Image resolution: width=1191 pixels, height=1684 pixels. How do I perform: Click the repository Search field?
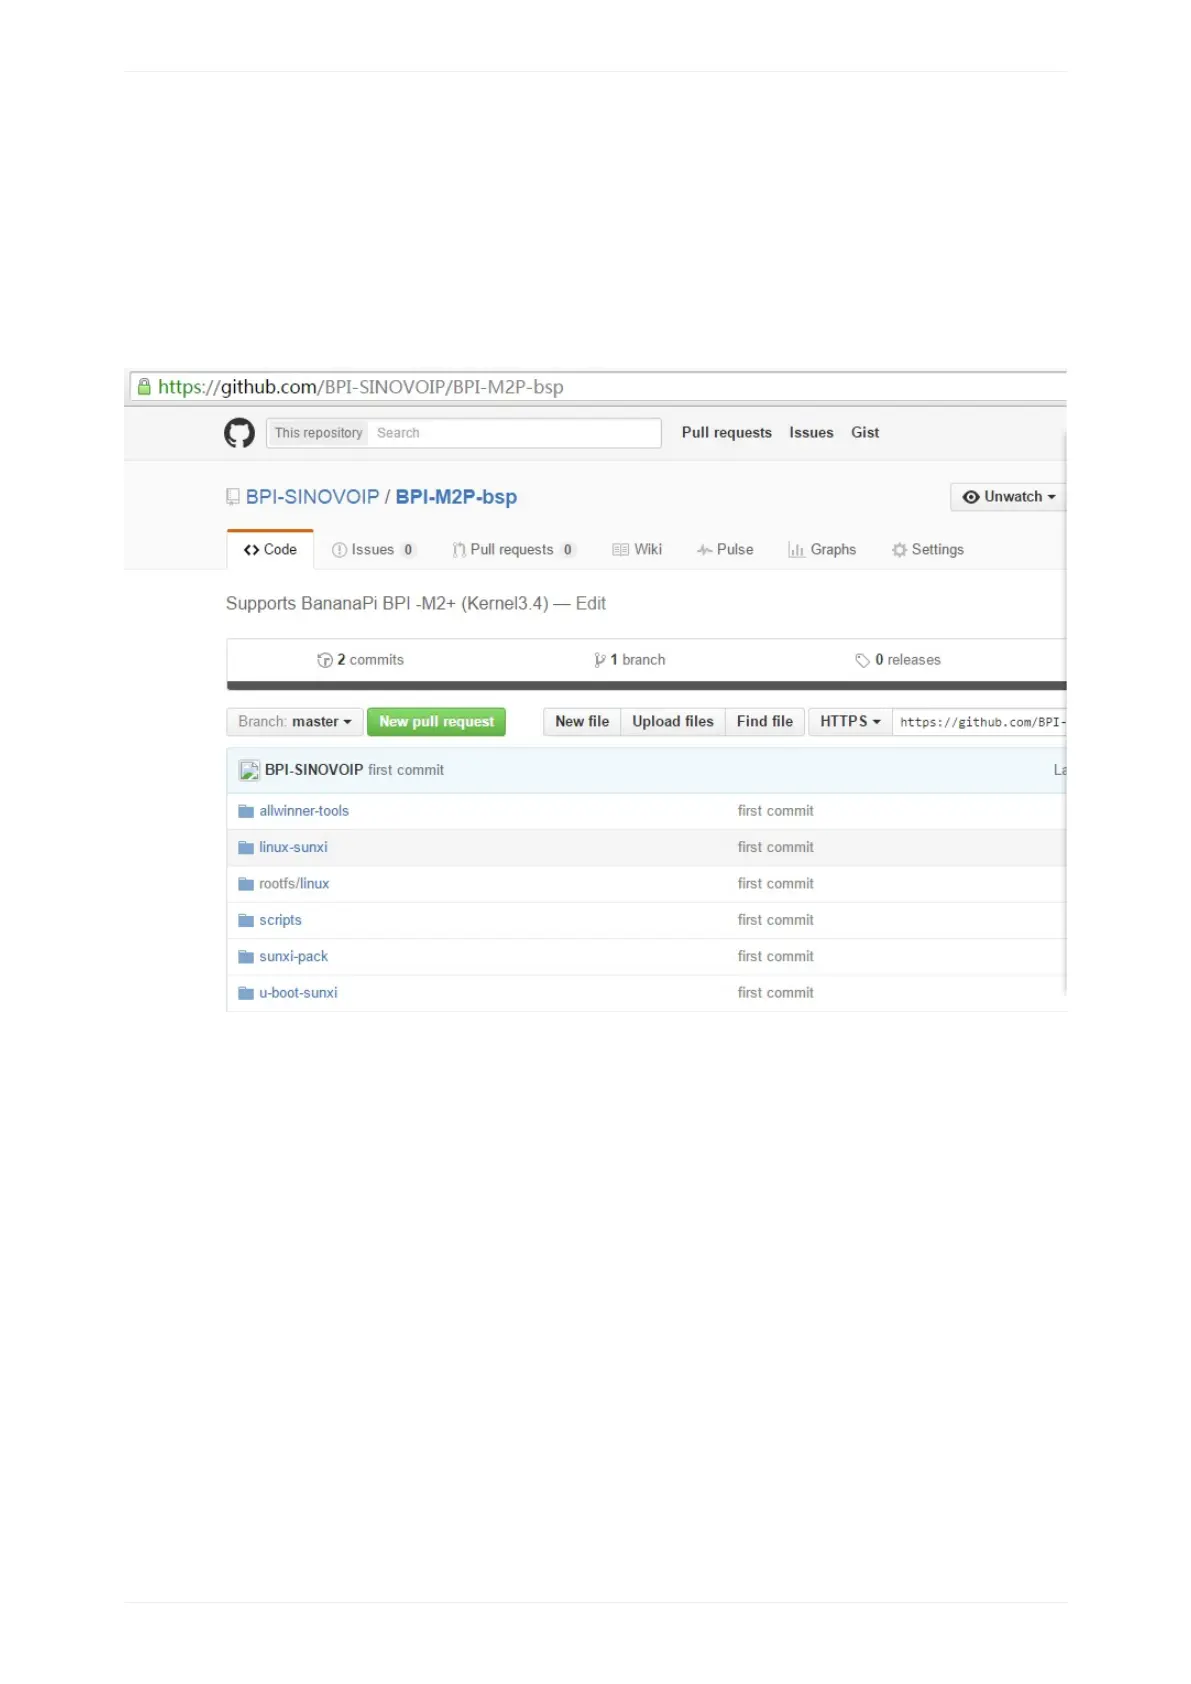coord(515,433)
